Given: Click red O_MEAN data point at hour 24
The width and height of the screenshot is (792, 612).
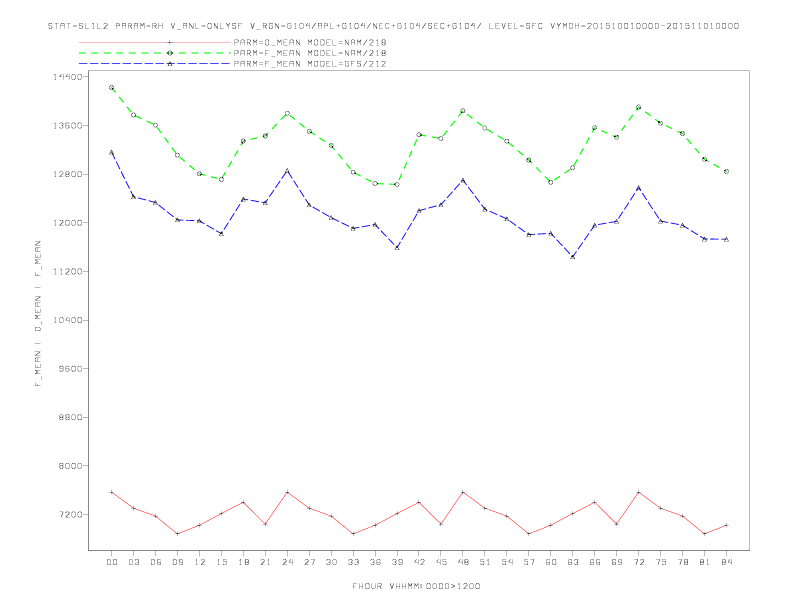Looking at the screenshot, I should [x=287, y=492].
